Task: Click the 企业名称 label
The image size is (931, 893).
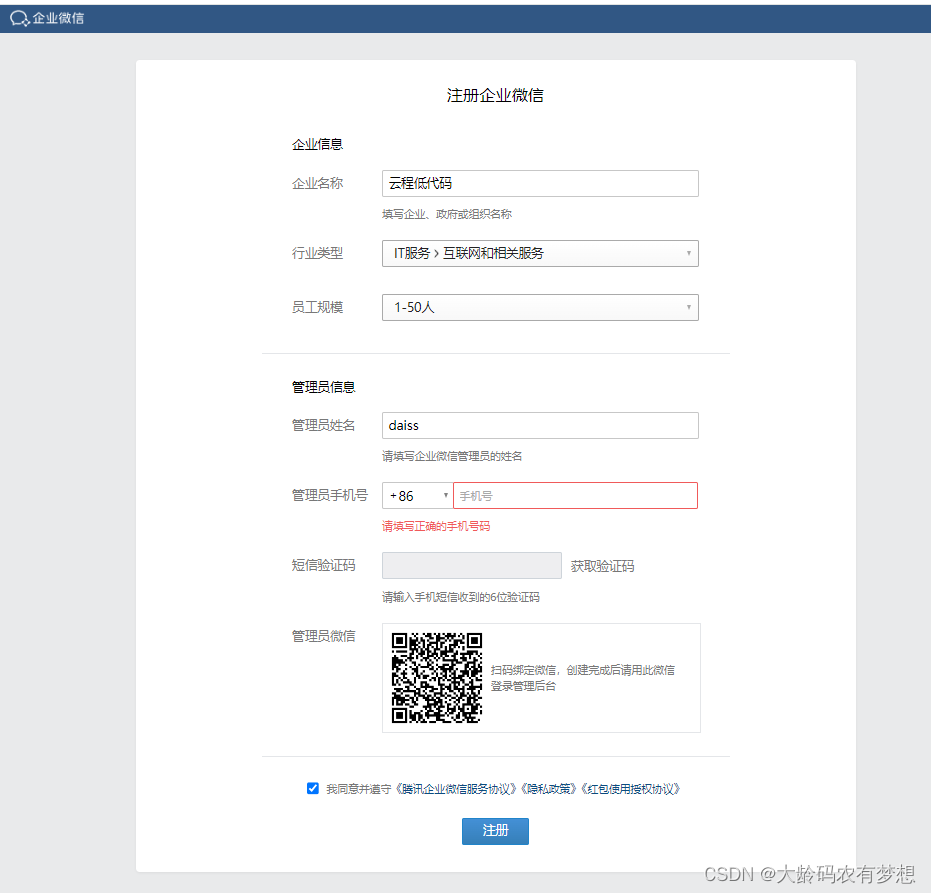Action: (317, 183)
